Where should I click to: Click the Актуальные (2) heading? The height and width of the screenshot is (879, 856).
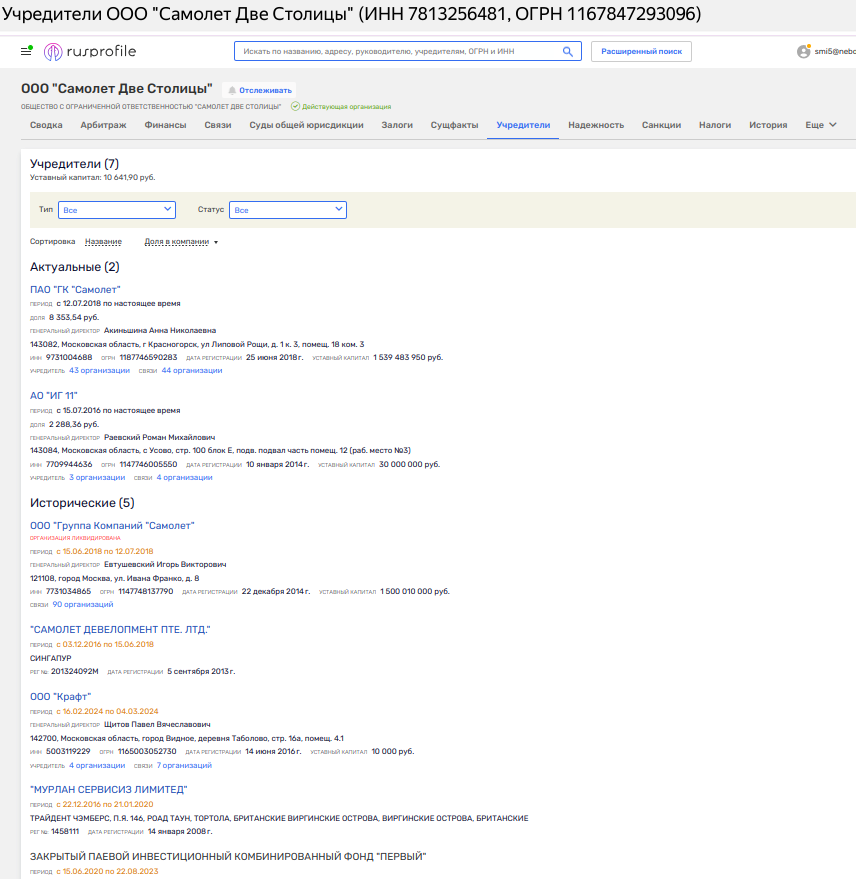point(75,267)
